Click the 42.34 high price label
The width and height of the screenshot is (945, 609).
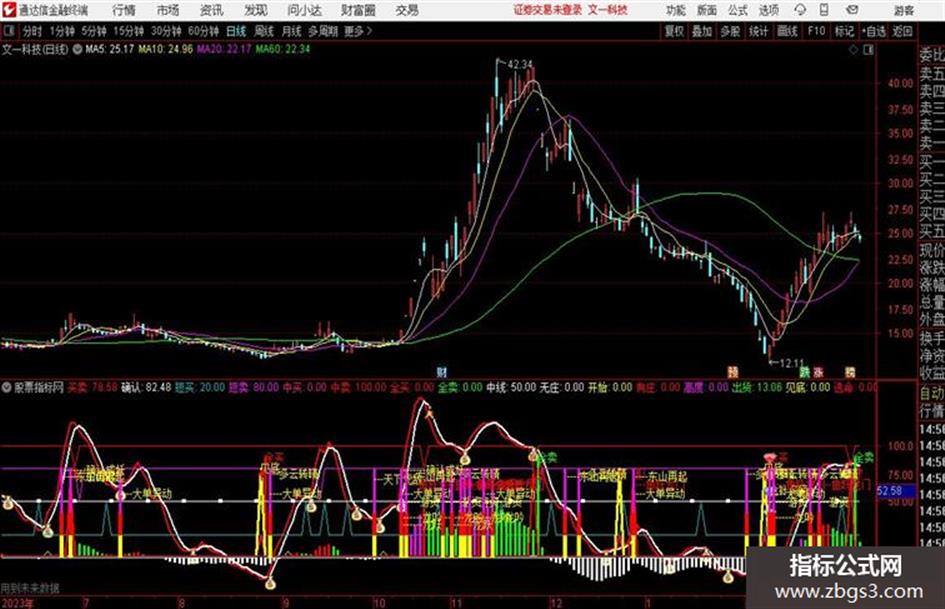coord(520,64)
